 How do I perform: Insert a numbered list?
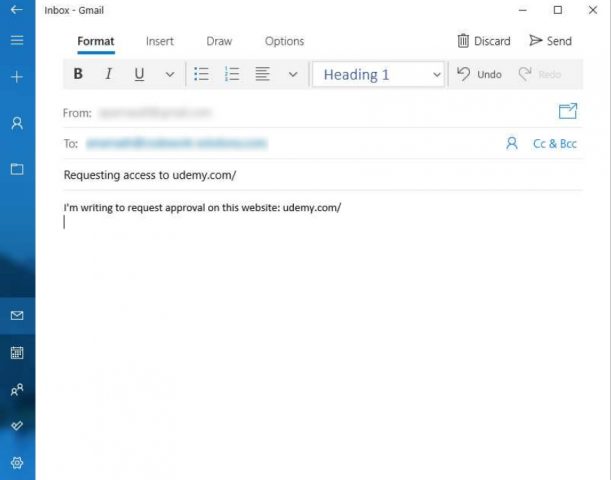pos(232,74)
